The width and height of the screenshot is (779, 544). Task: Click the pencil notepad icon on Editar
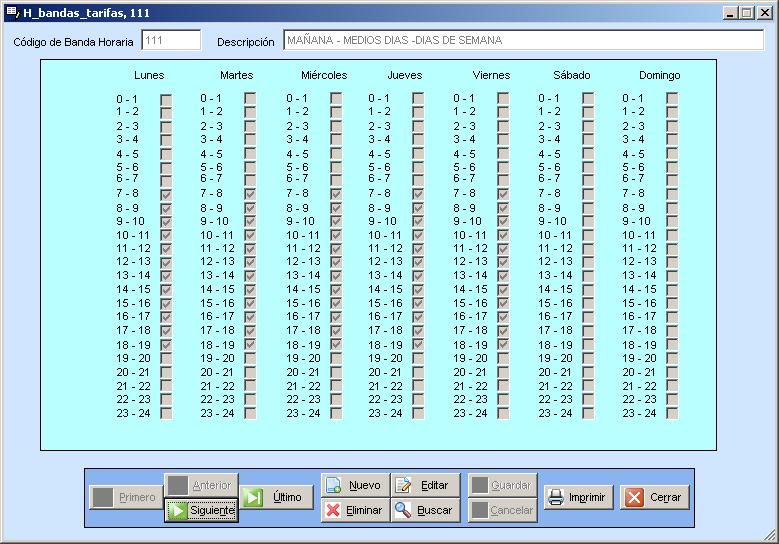(x=403, y=485)
